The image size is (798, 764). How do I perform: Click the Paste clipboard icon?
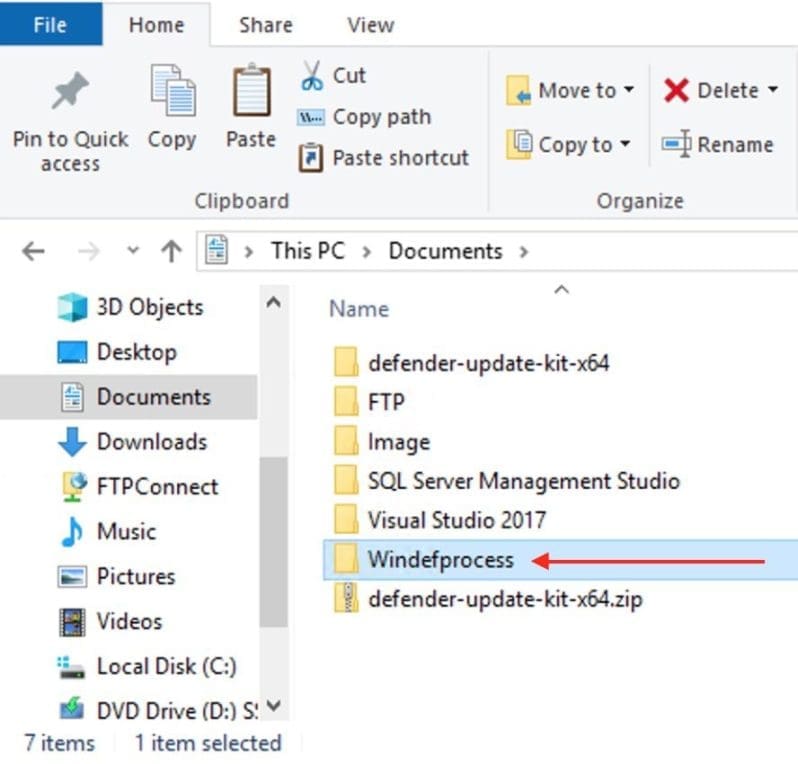[251, 93]
